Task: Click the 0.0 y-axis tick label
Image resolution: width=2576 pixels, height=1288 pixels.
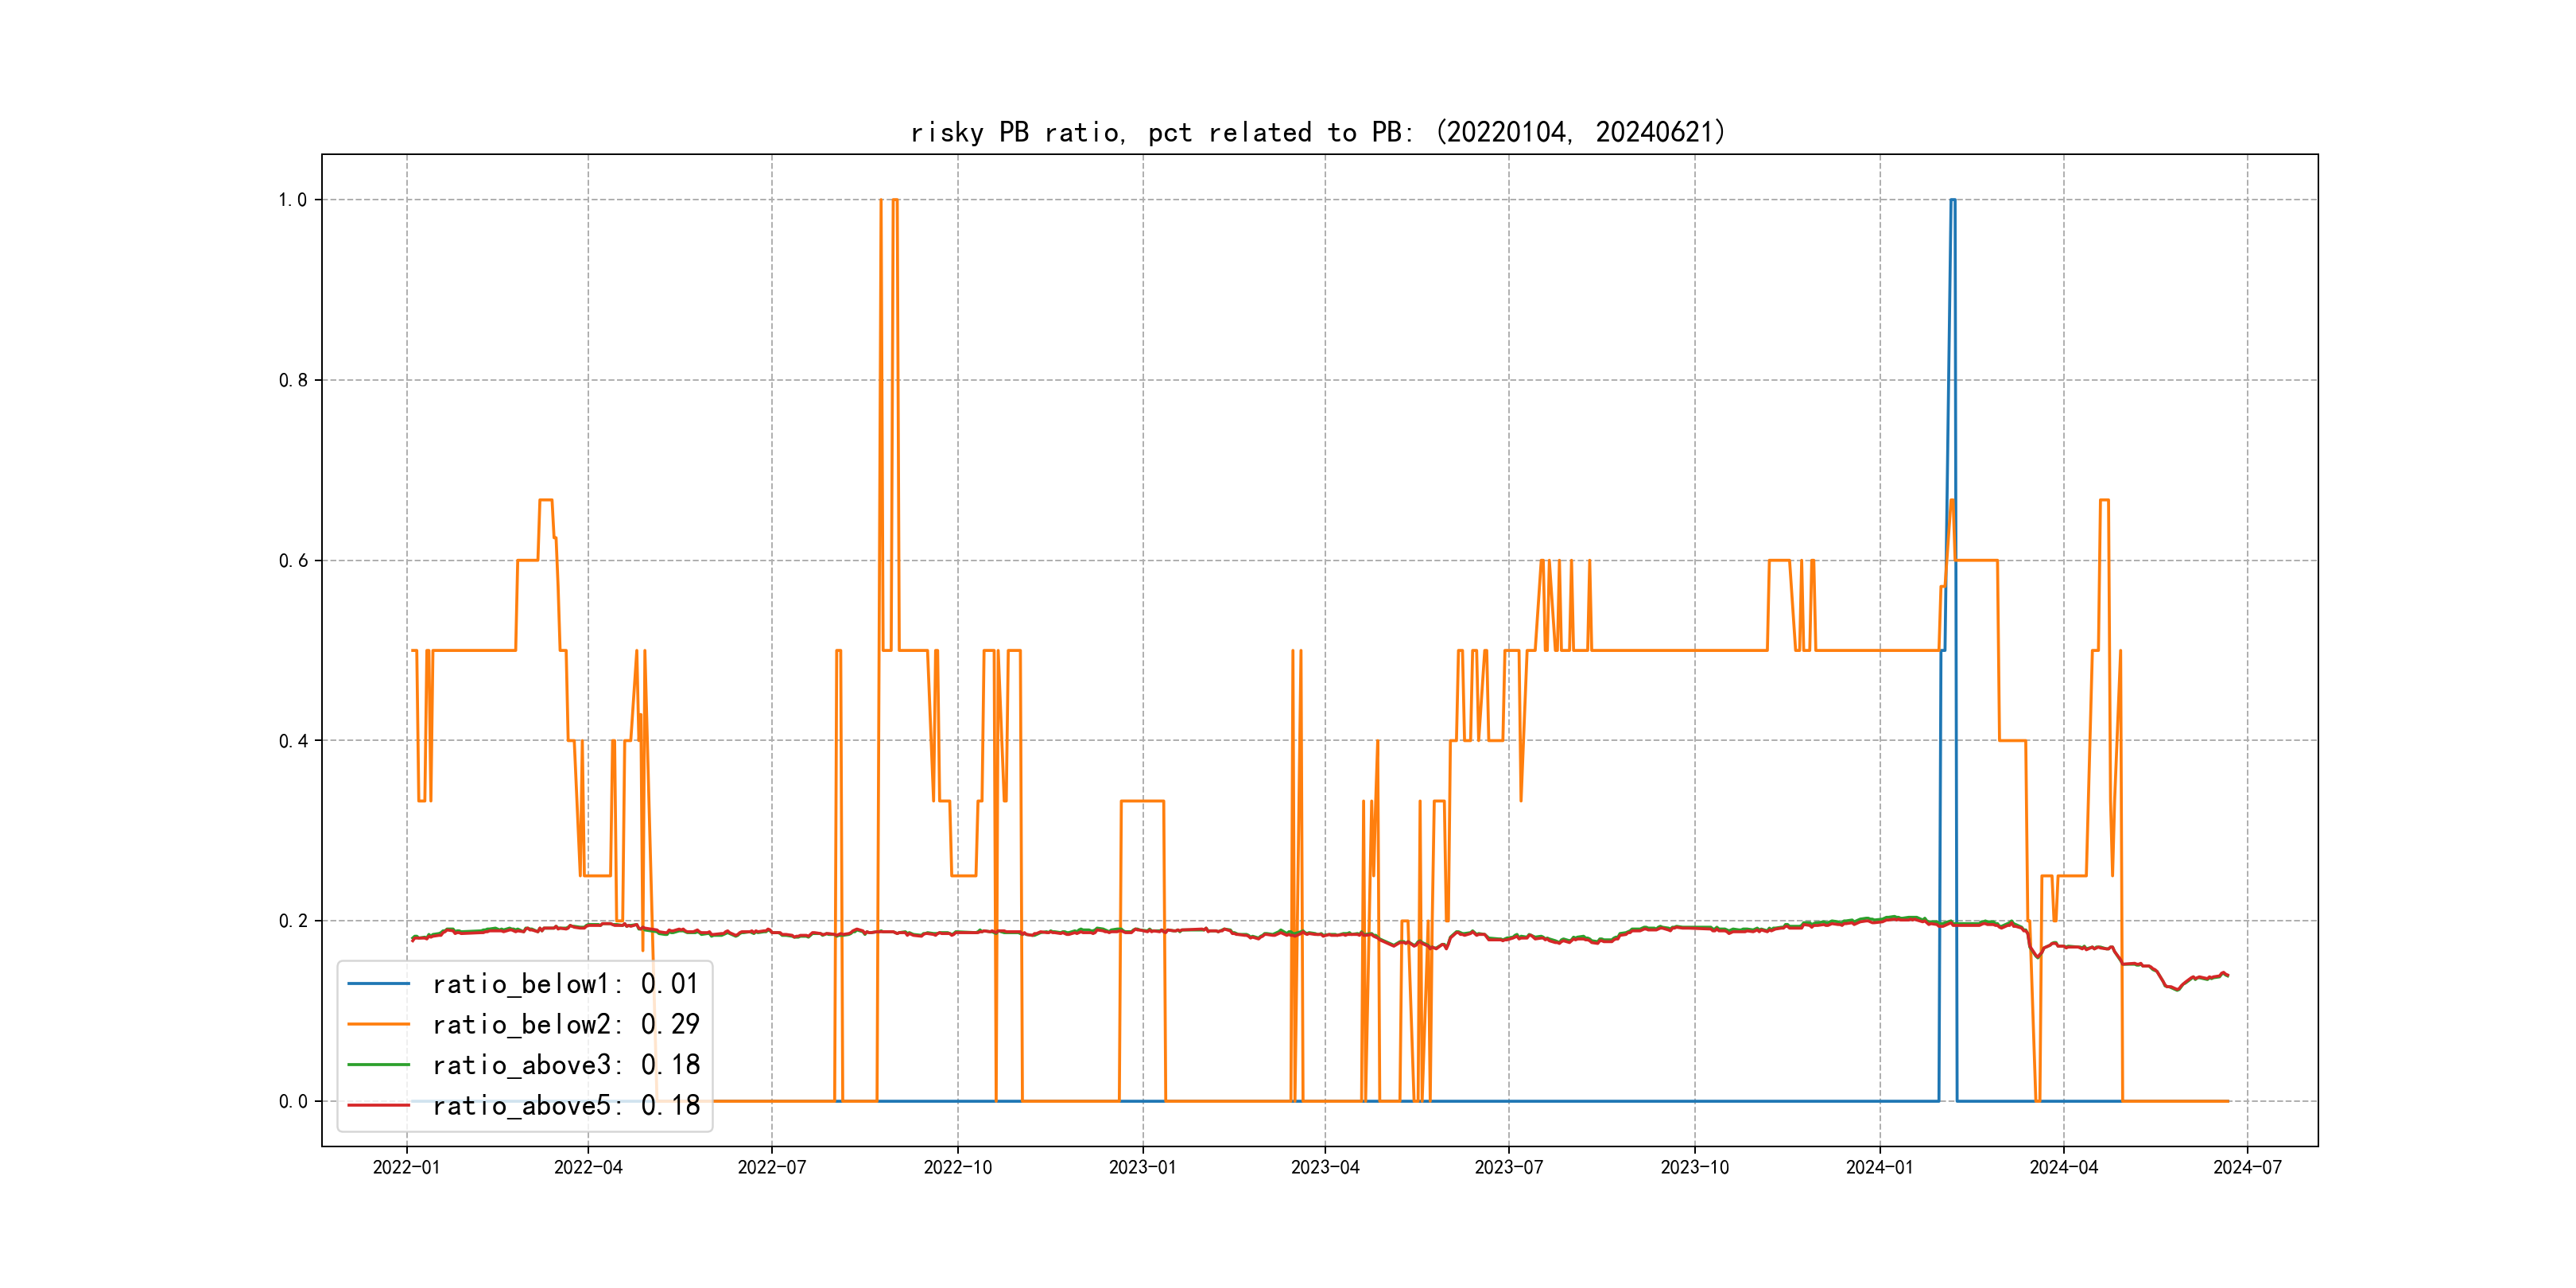Action: (x=293, y=1101)
